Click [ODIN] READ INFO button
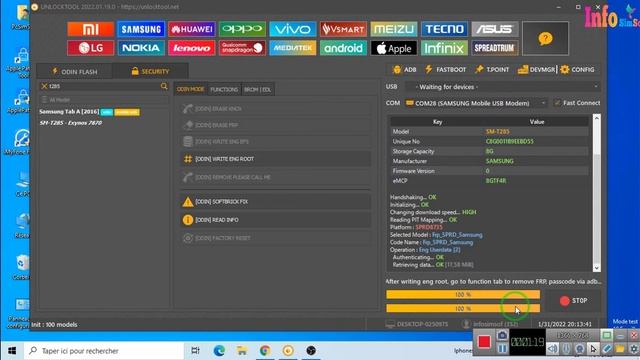Viewport: 640px width, 360px height. 276,220
